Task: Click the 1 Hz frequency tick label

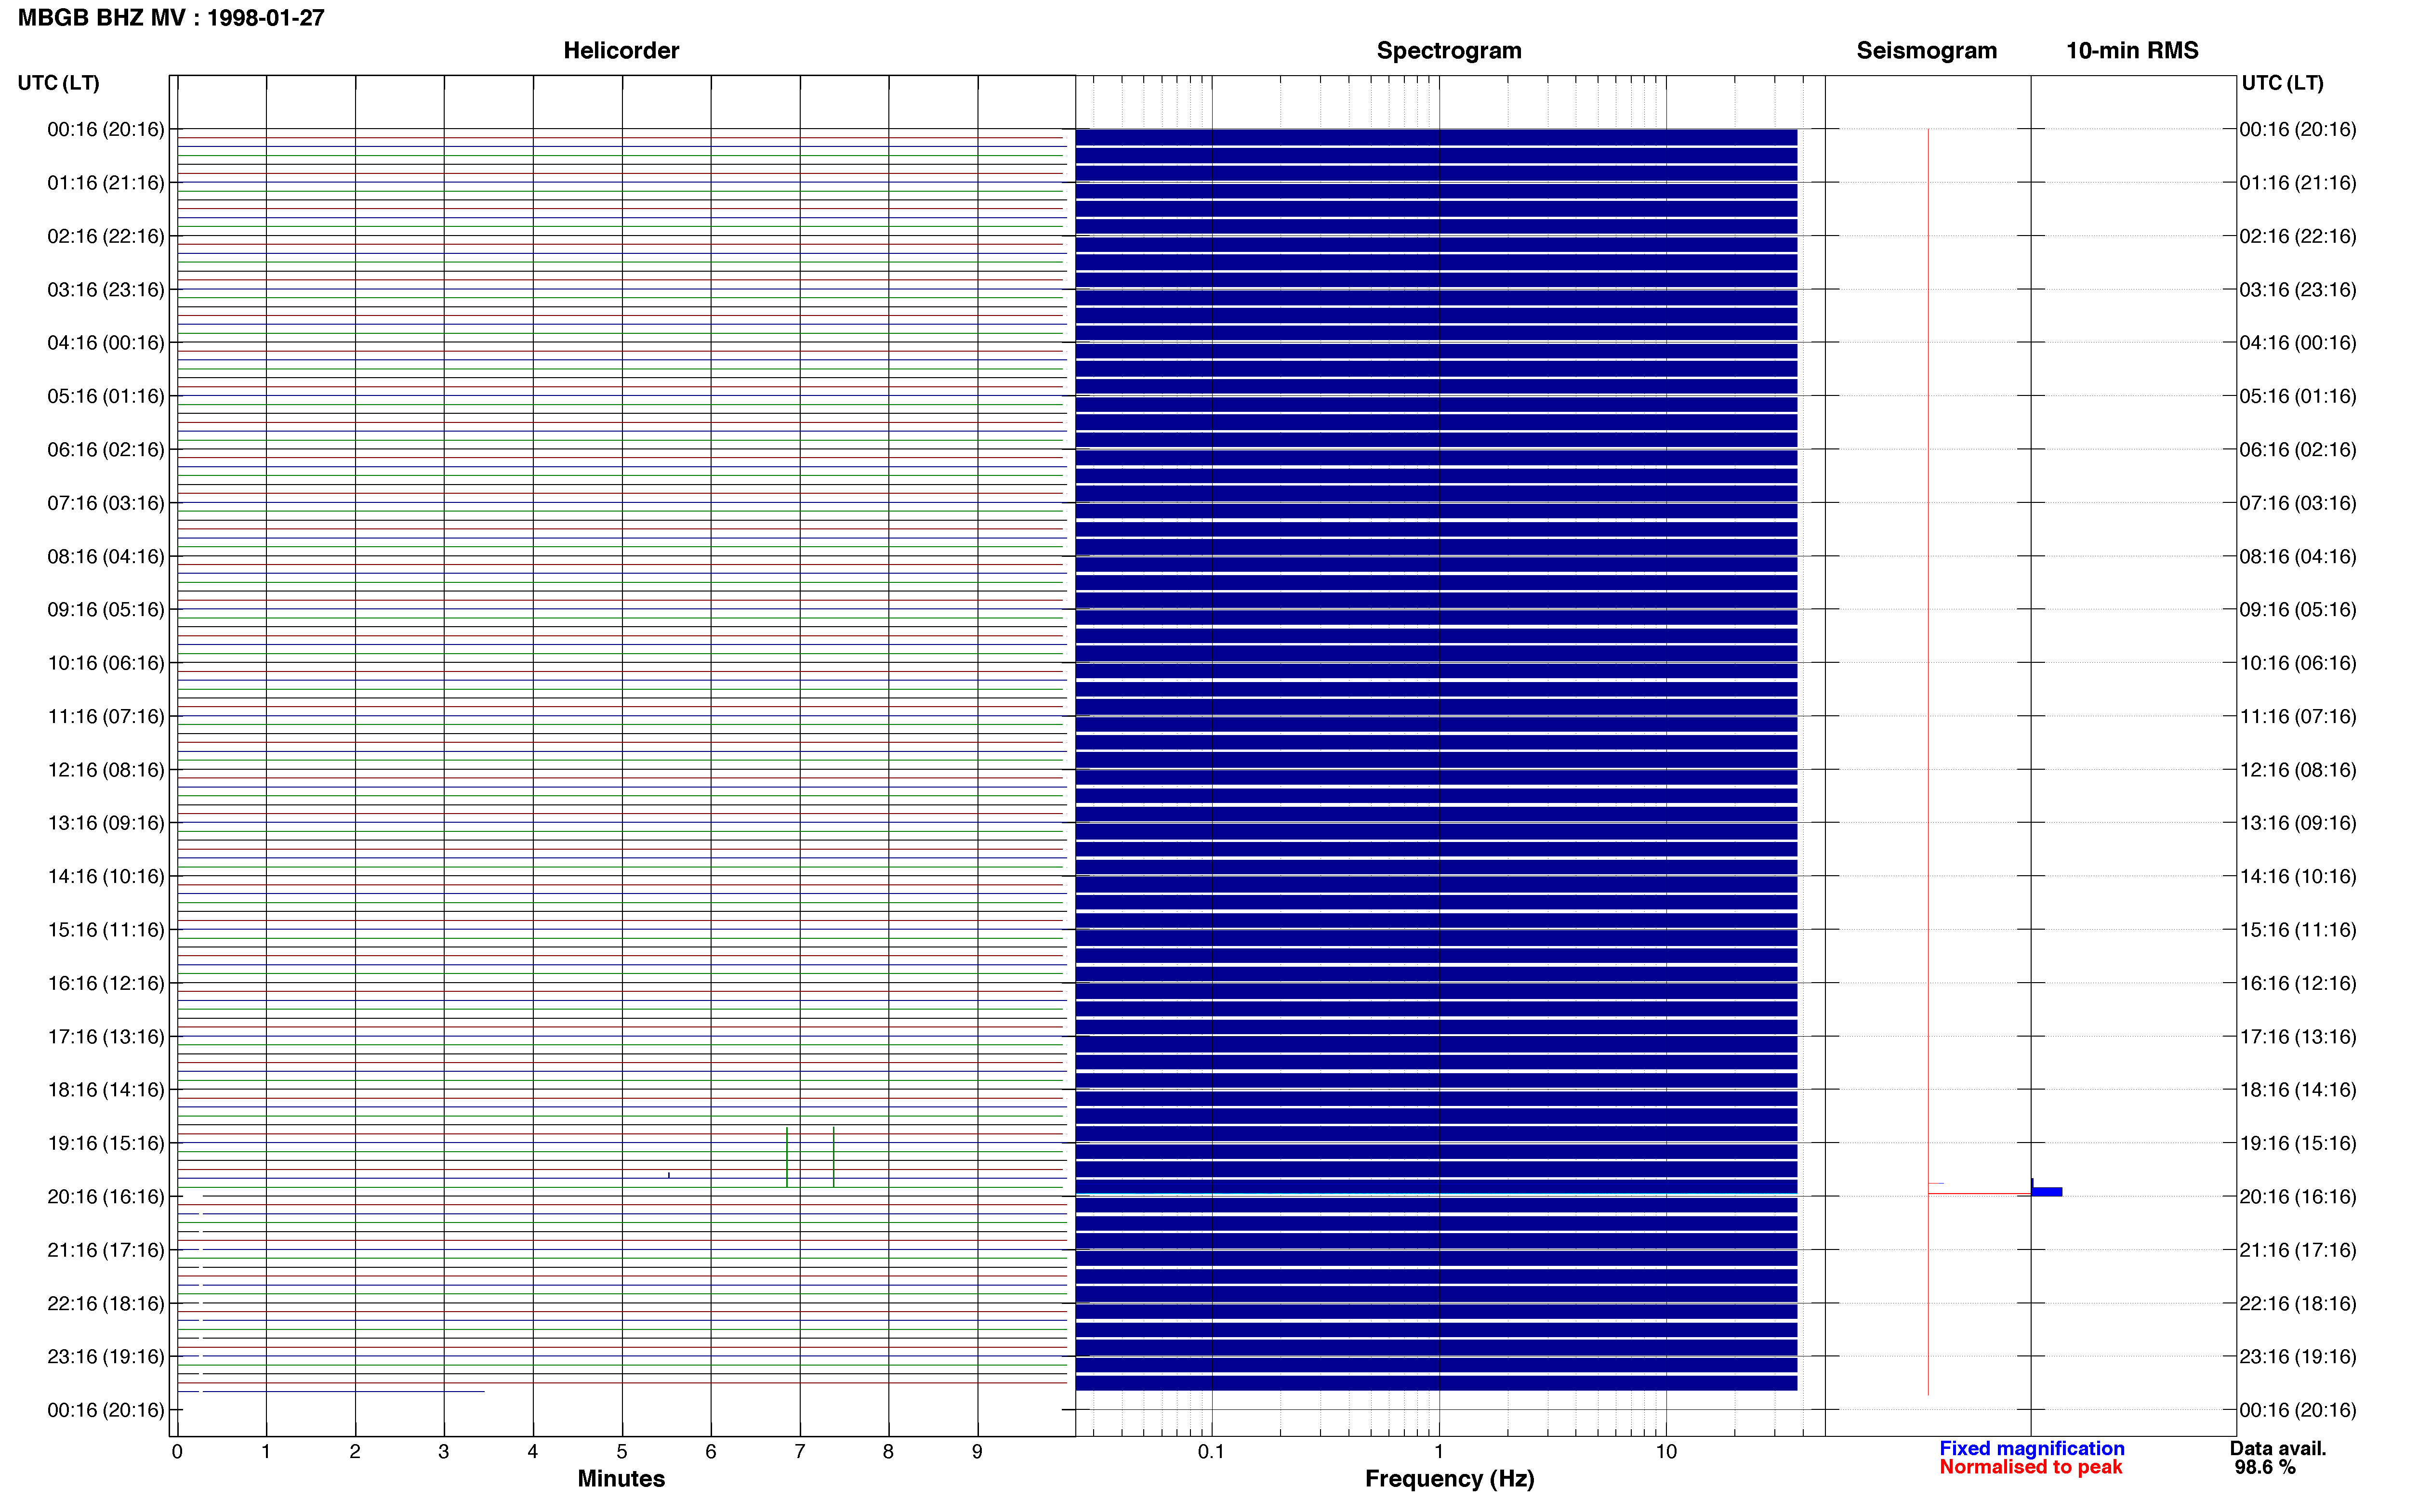Action: point(1439,1451)
